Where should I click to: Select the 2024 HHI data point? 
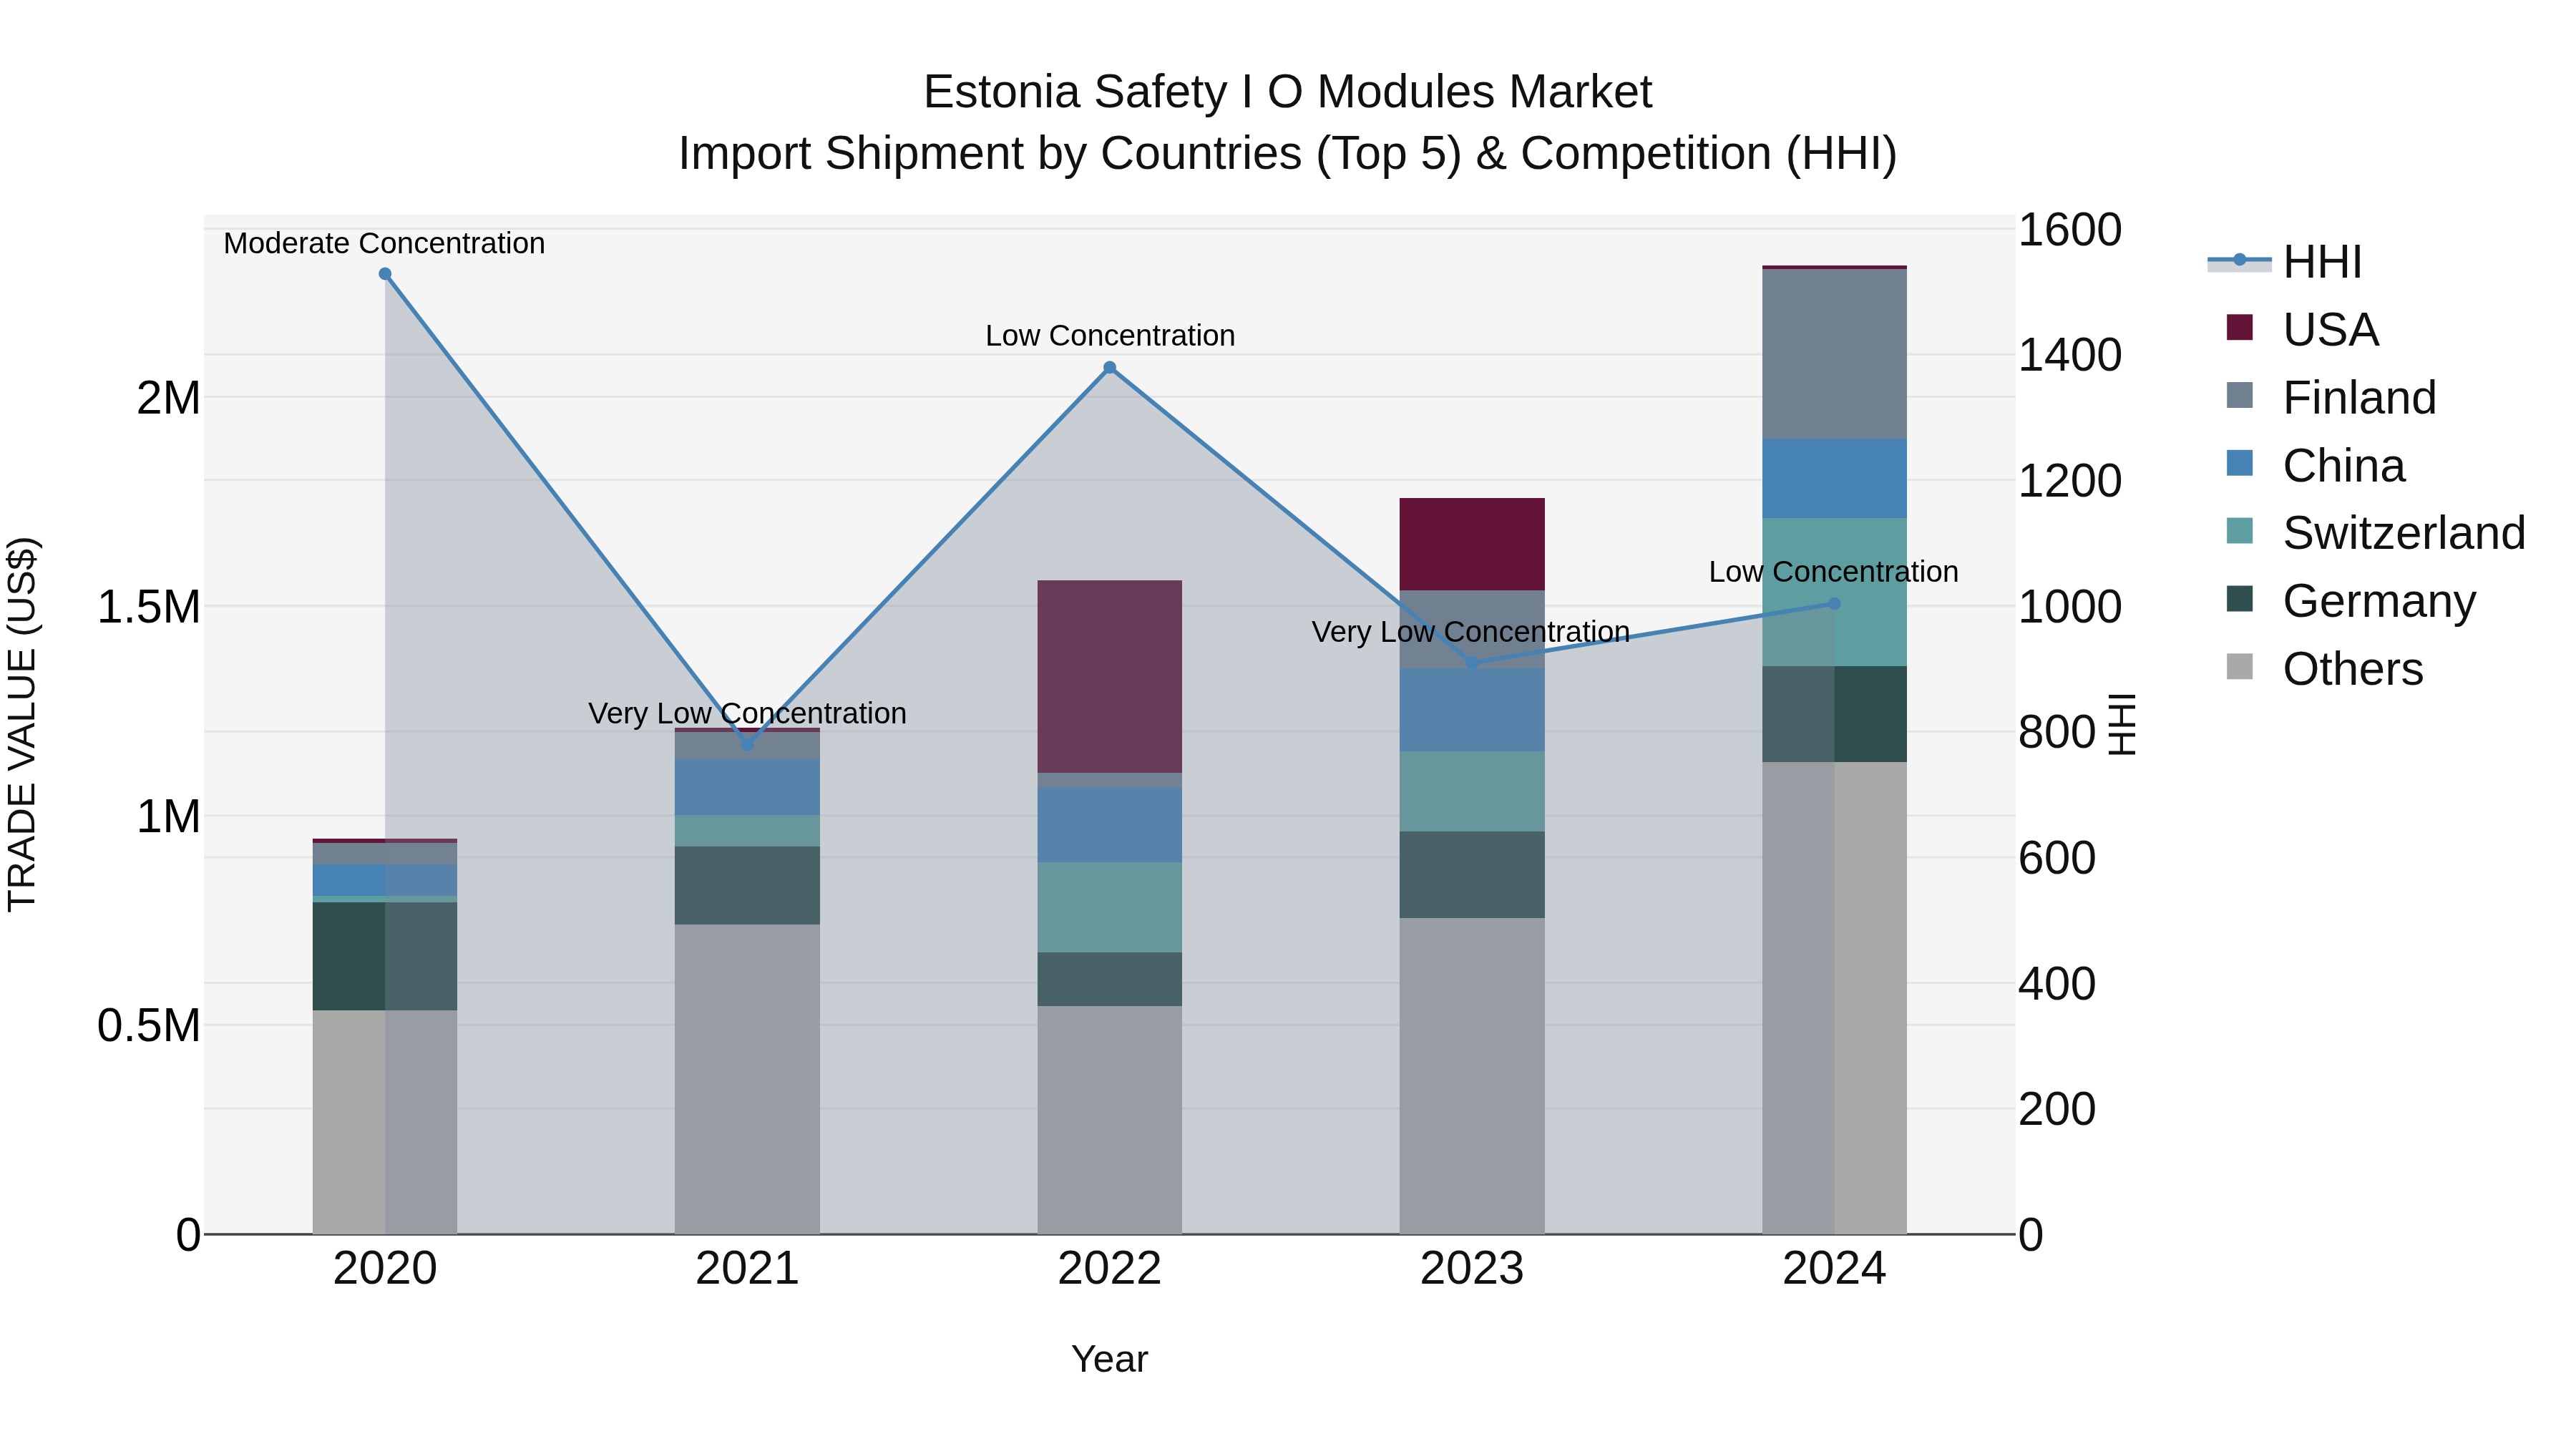[1834, 604]
